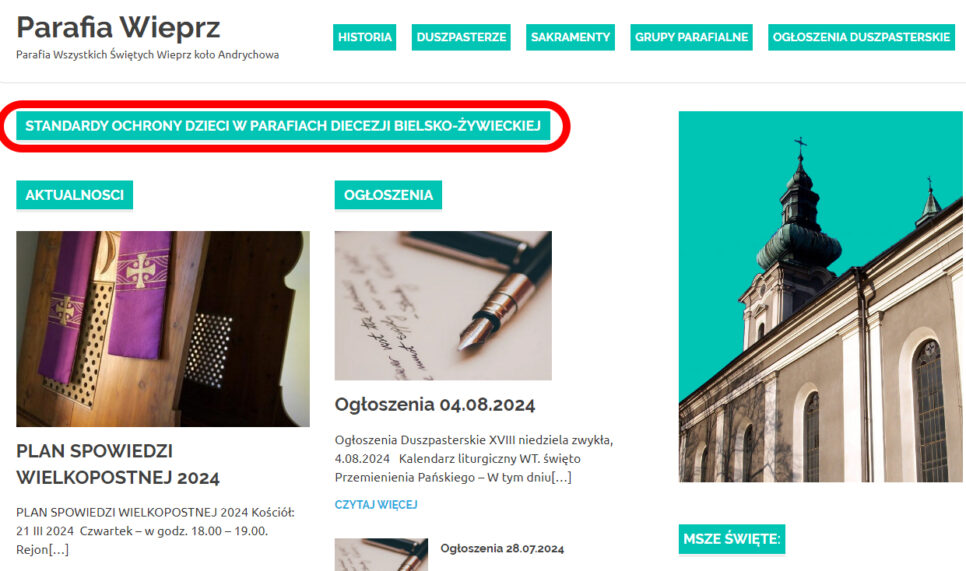Open the large fountain pen photo thumbnail

pyautogui.click(x=443, y=306)
